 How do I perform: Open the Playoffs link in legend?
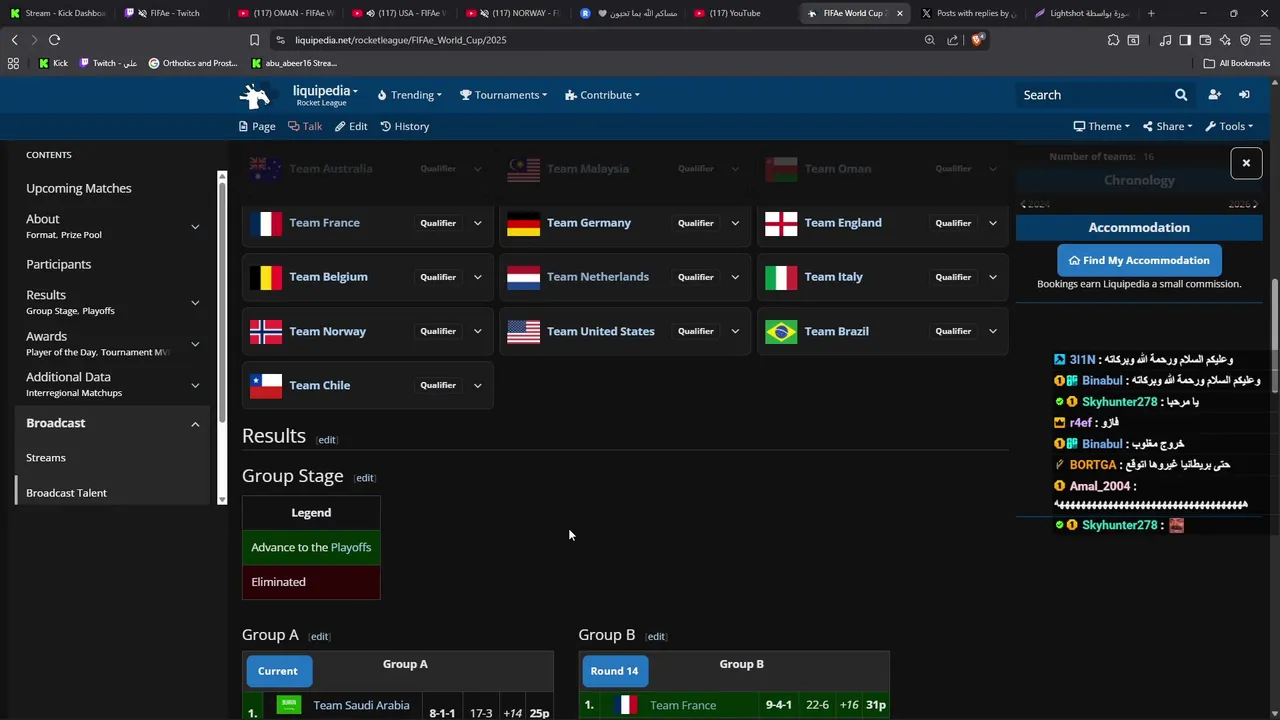point(351,547)
